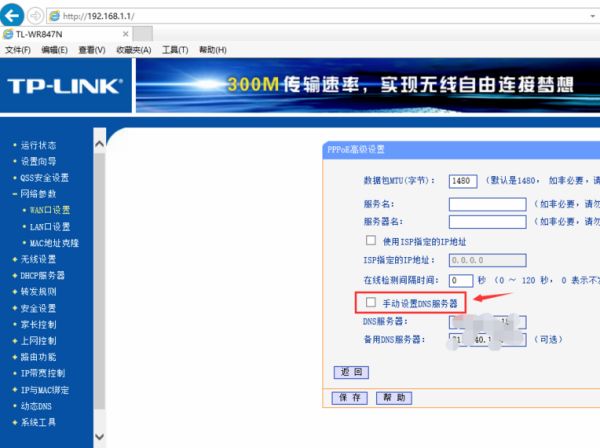Click the browser back arrow button

[x=14, y=14]
